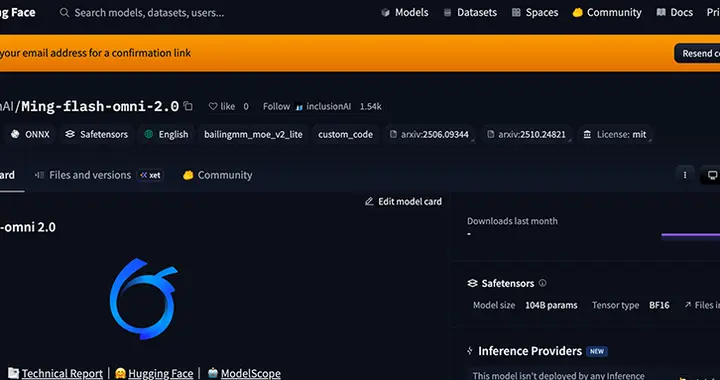Click the License: mit tag
The image size is (720, 380).
(x=615, y=134)
